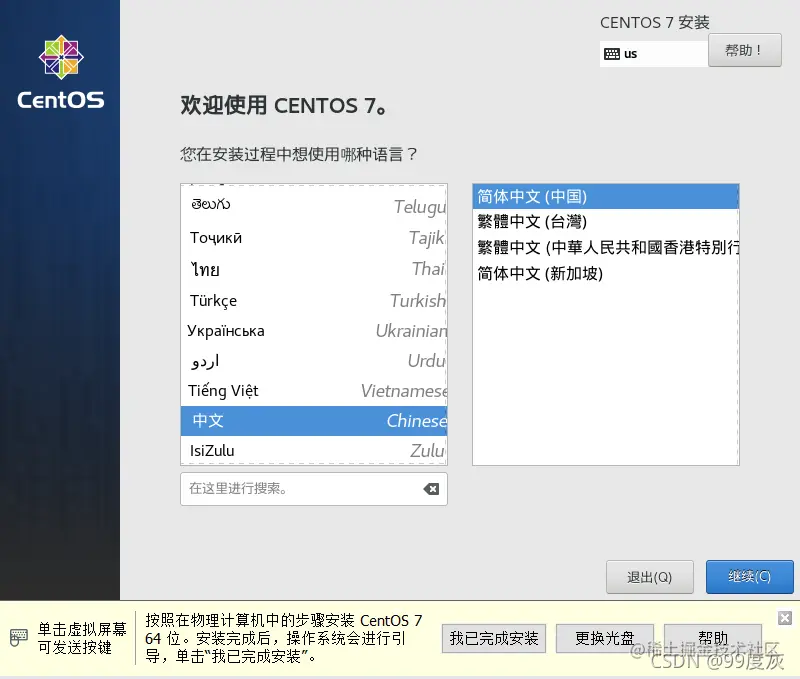
Task: Select the Urdu language row
Action: pos(314,361)
